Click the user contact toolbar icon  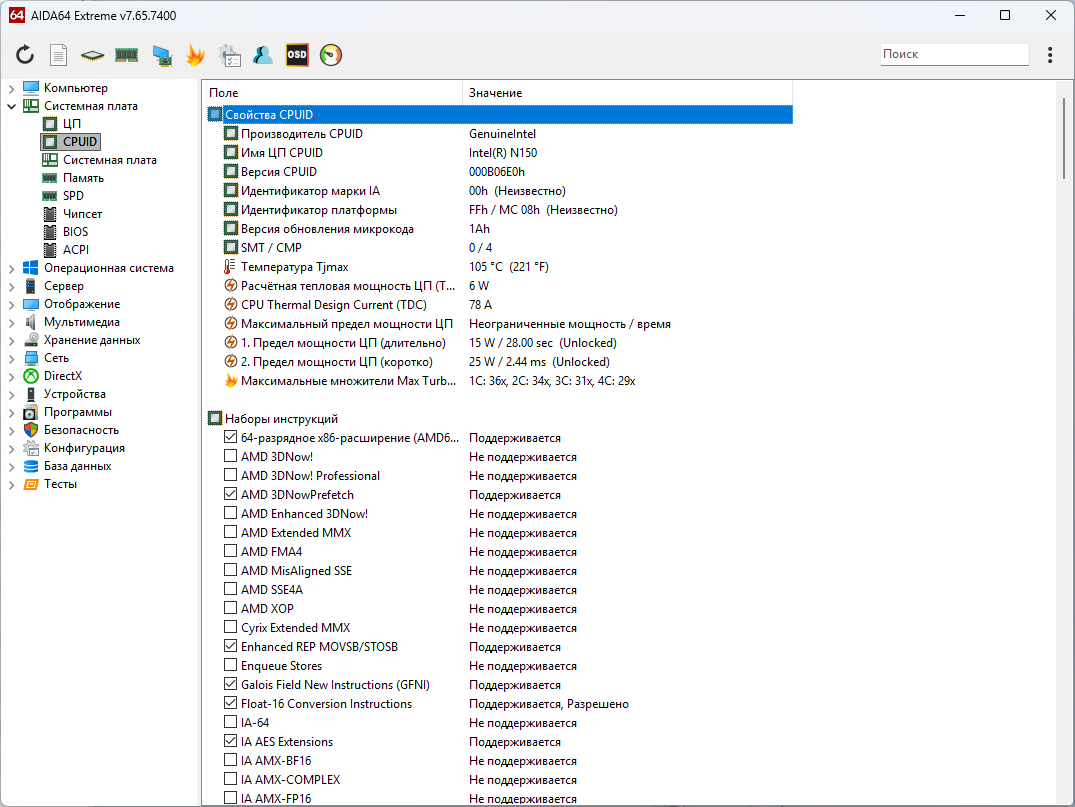click(x=263, y=55)
